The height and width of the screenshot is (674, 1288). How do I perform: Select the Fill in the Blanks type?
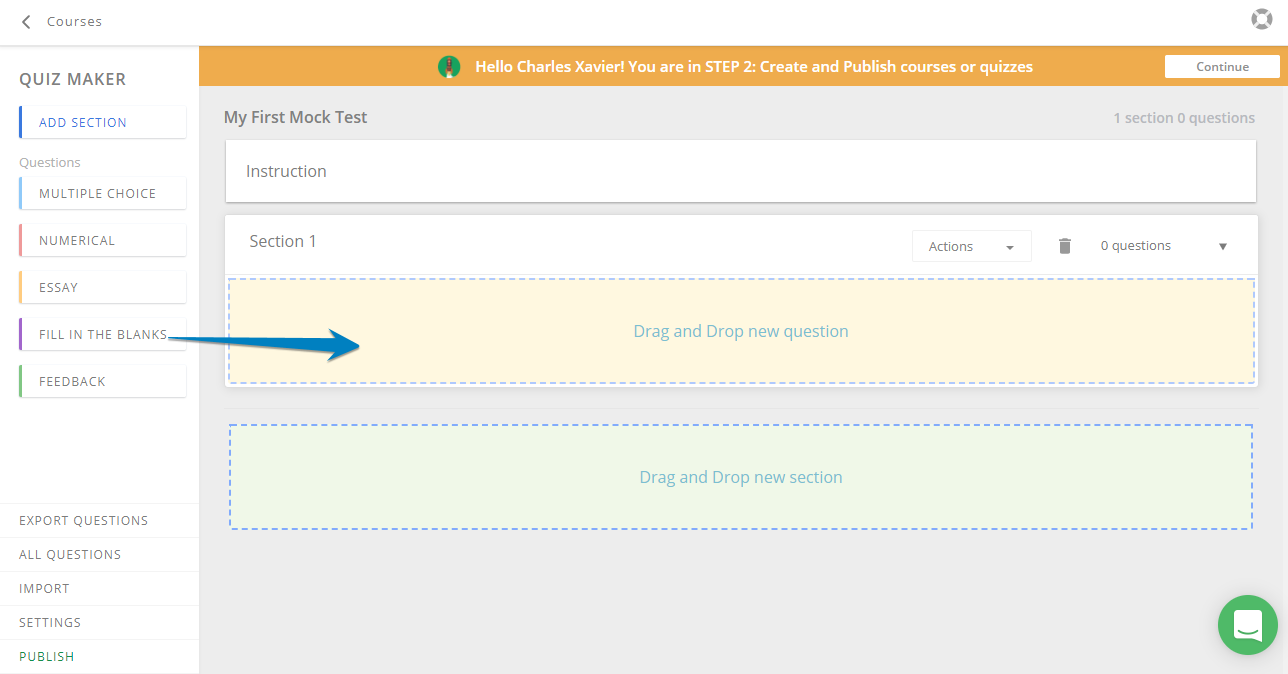tap(102, 334)
